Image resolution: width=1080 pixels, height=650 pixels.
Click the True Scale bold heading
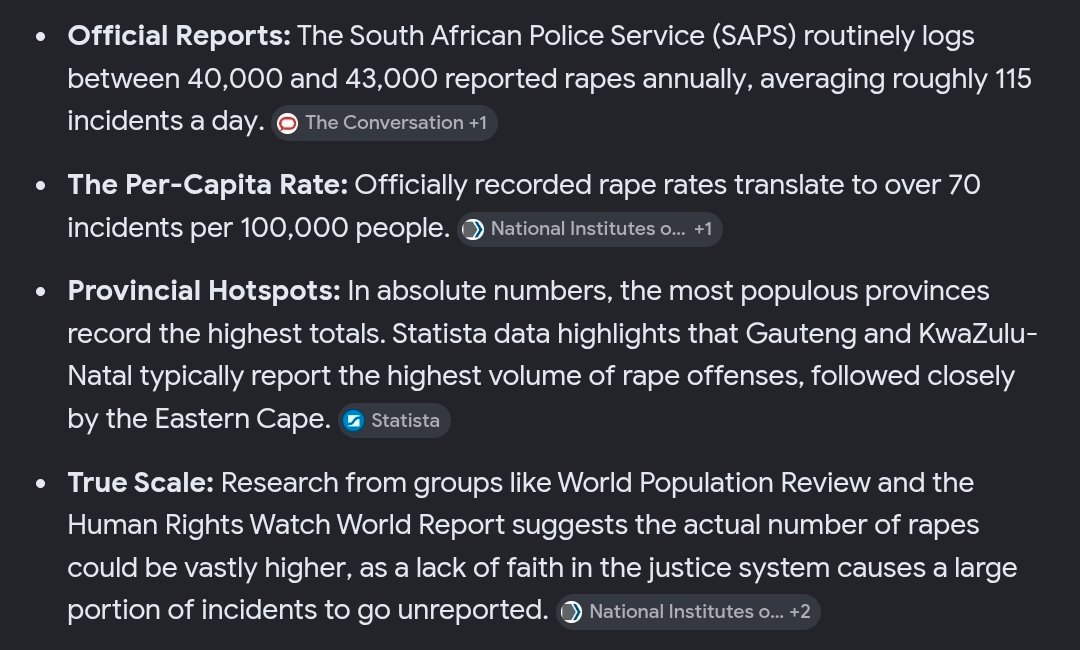pos(141,483)
